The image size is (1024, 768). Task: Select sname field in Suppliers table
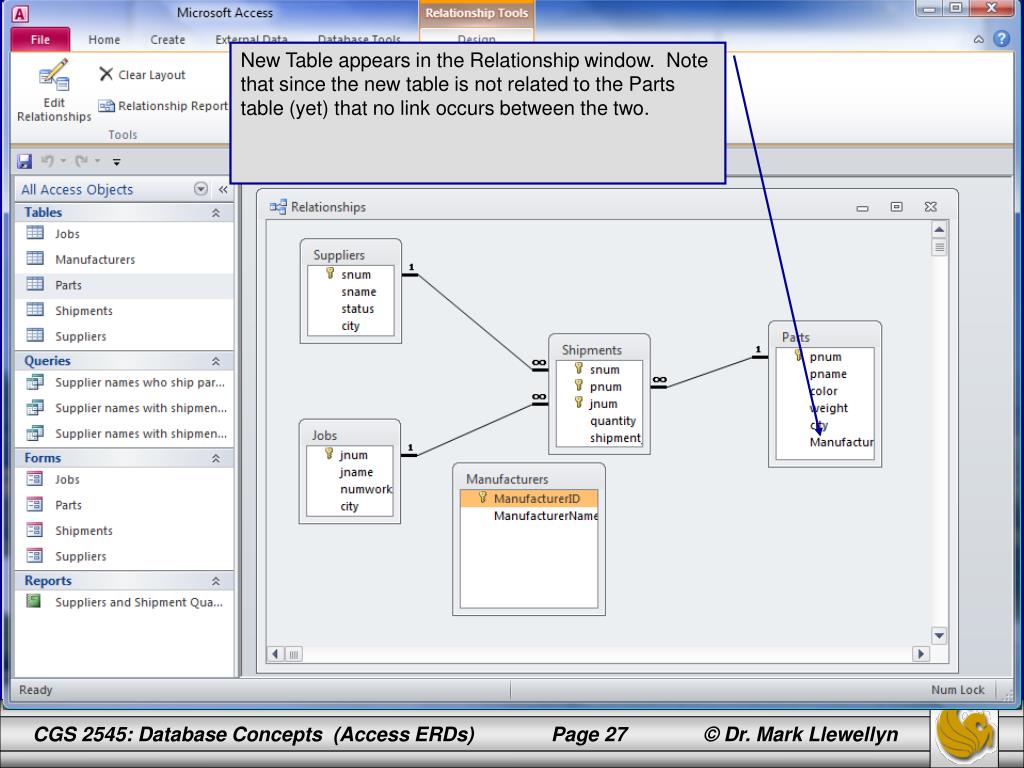351,292
